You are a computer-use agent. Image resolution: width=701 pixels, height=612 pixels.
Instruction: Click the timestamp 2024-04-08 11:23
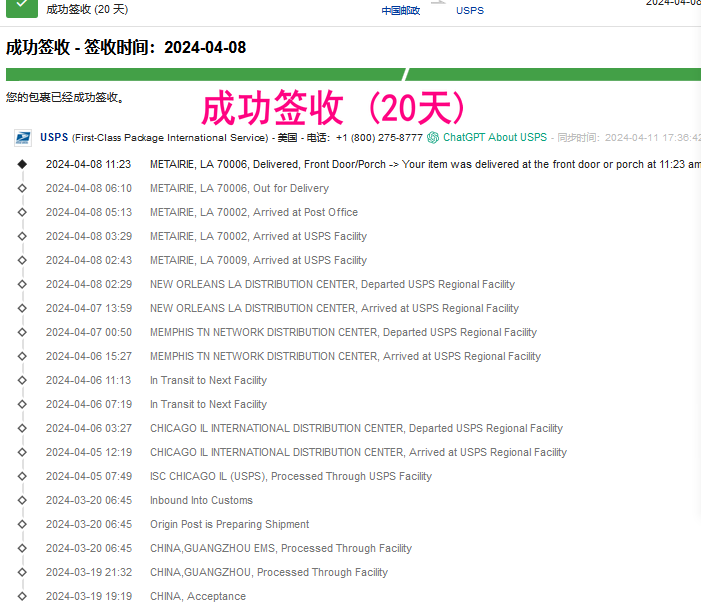(x=89, y=165)
